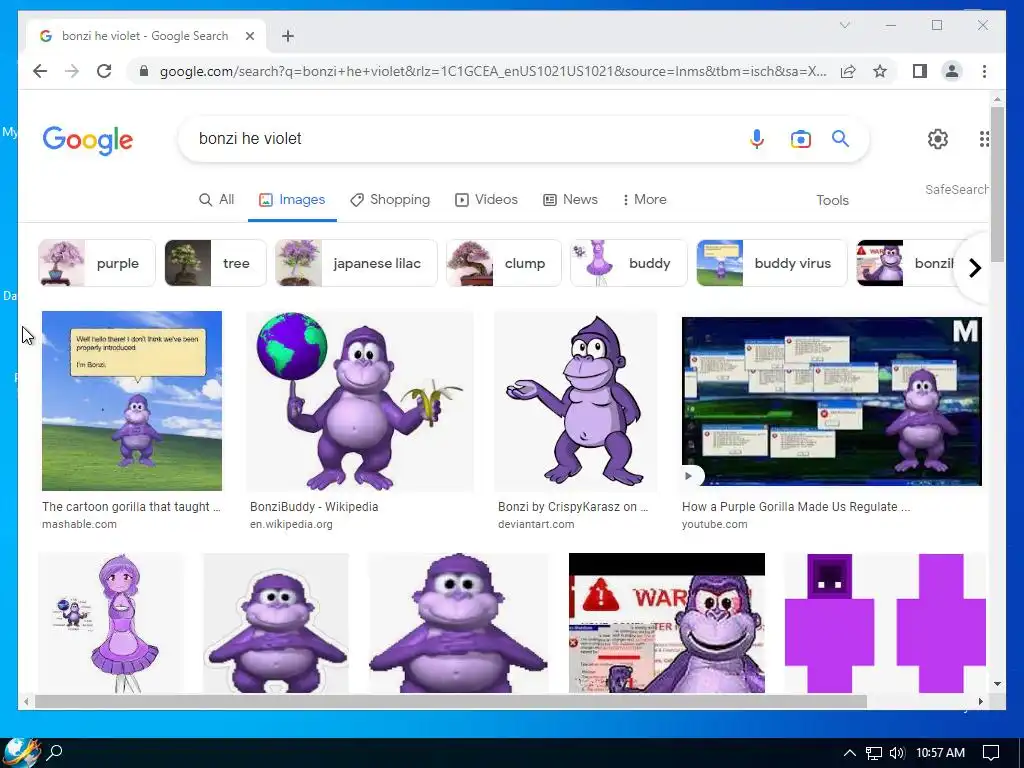
Task: Open Google quick settings gear
Action: click(938, 138)
